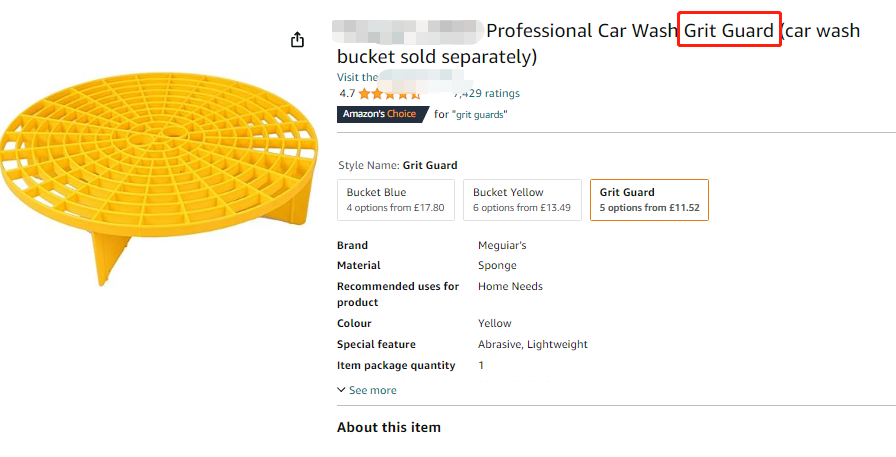The image size is (896, 457).
Task: Click the "grit guards" category link
Action: tap(480, 115)
